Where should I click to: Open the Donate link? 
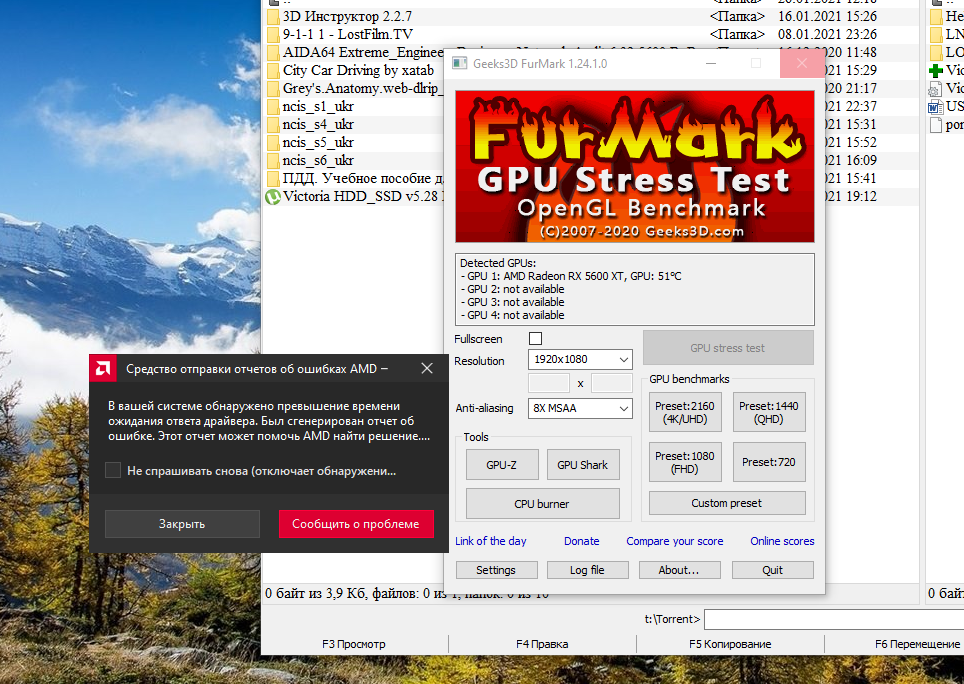(x=582, y=541)
